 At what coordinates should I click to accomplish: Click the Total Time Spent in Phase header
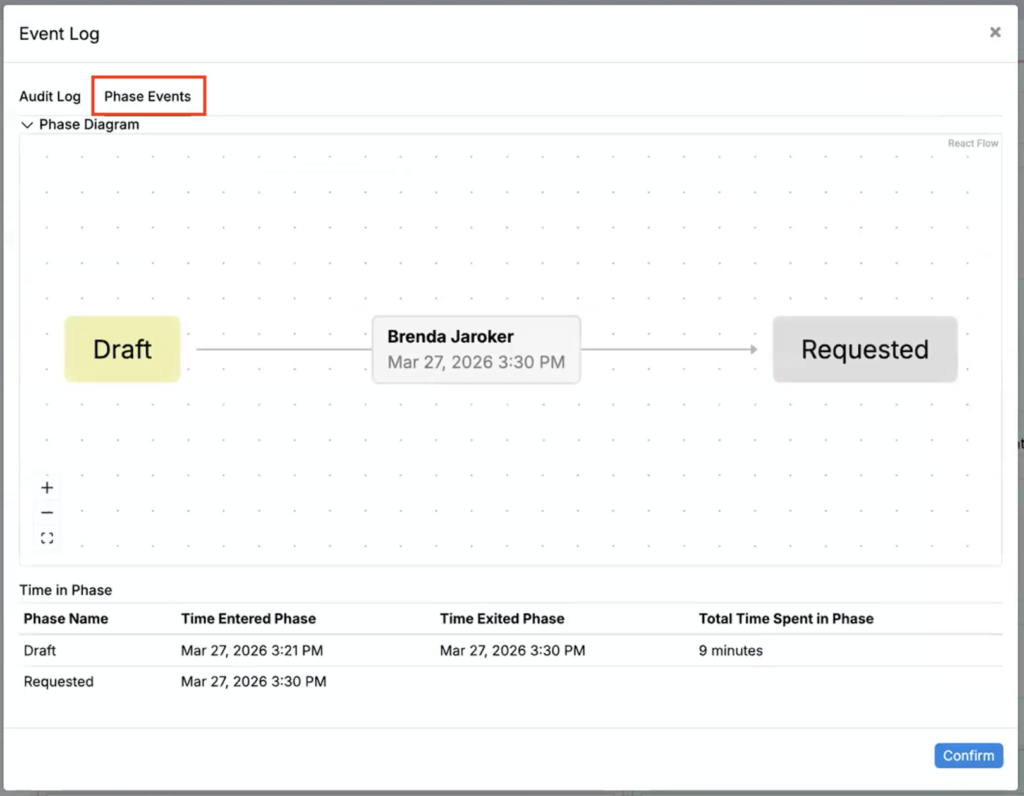coord(786,619)
